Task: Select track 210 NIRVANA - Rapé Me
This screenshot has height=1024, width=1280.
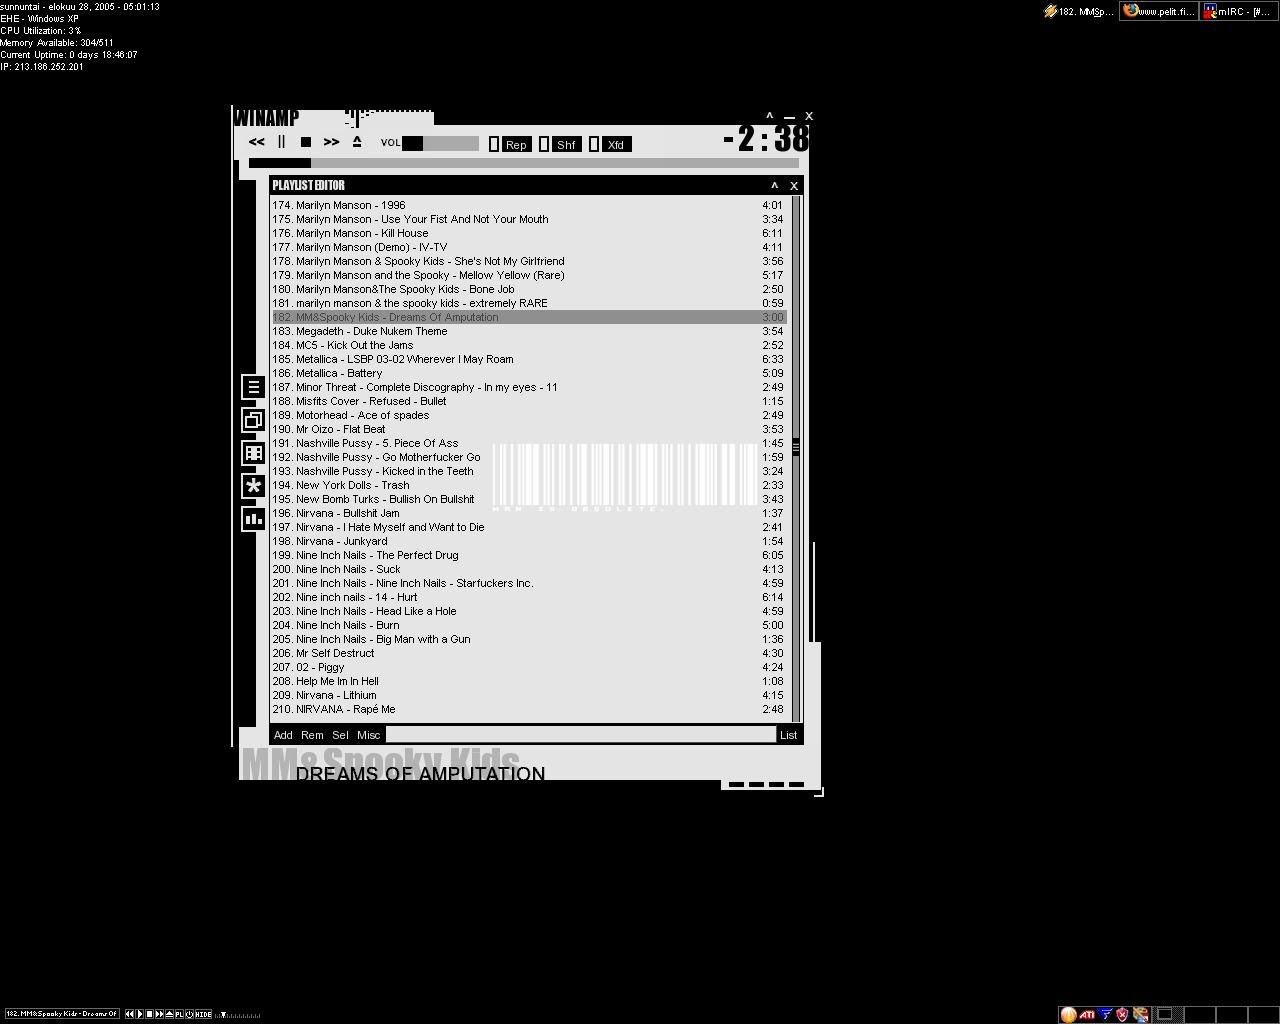Action: click(x=529, y=709)
